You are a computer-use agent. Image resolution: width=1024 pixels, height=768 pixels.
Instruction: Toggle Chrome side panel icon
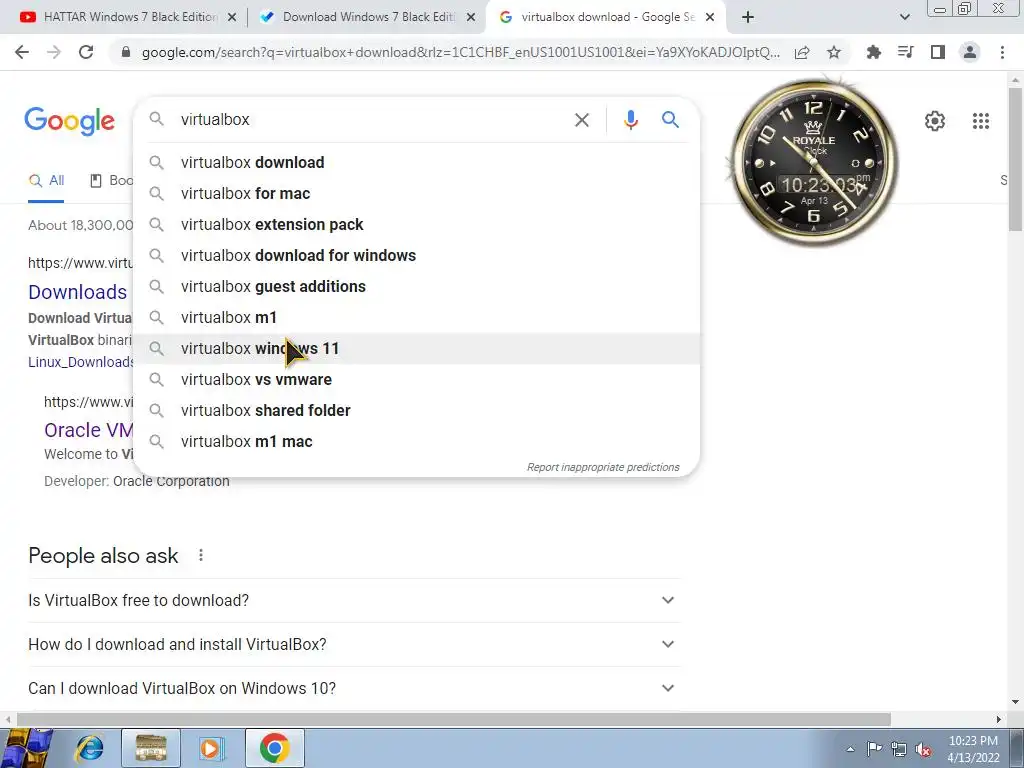pyautogui.click(x=938, y=52)
